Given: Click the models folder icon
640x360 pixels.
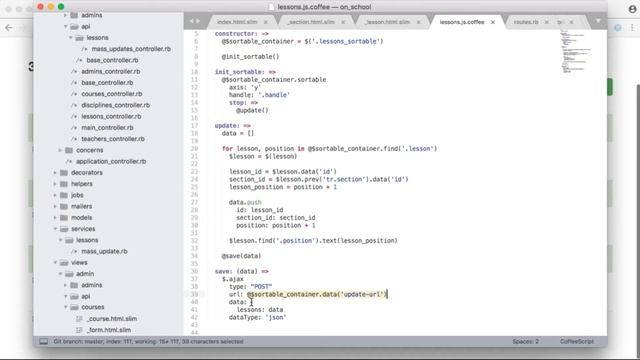Looking at the screenshot, I should pos(64,218).
